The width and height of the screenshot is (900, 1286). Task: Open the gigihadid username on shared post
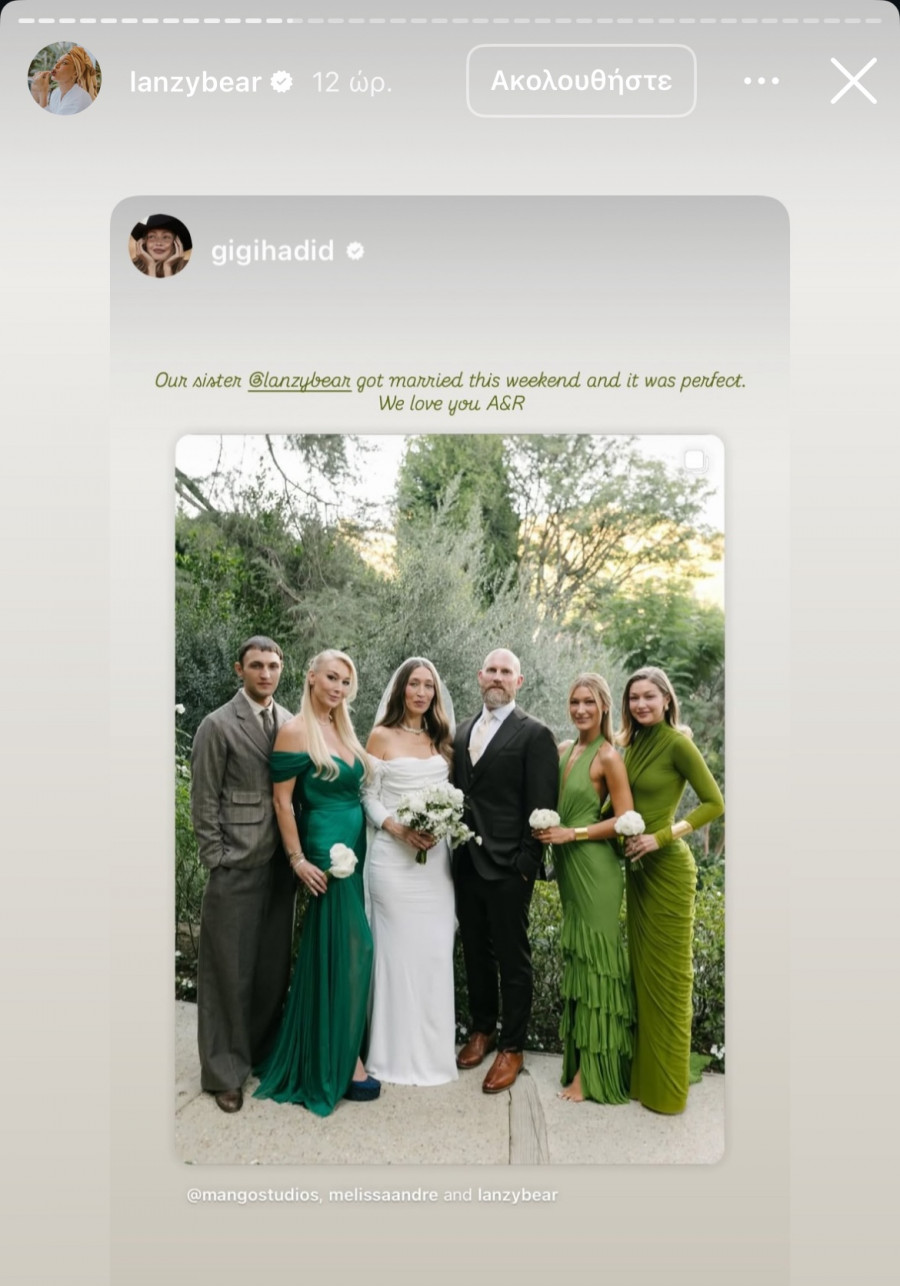tap(272, 252)
